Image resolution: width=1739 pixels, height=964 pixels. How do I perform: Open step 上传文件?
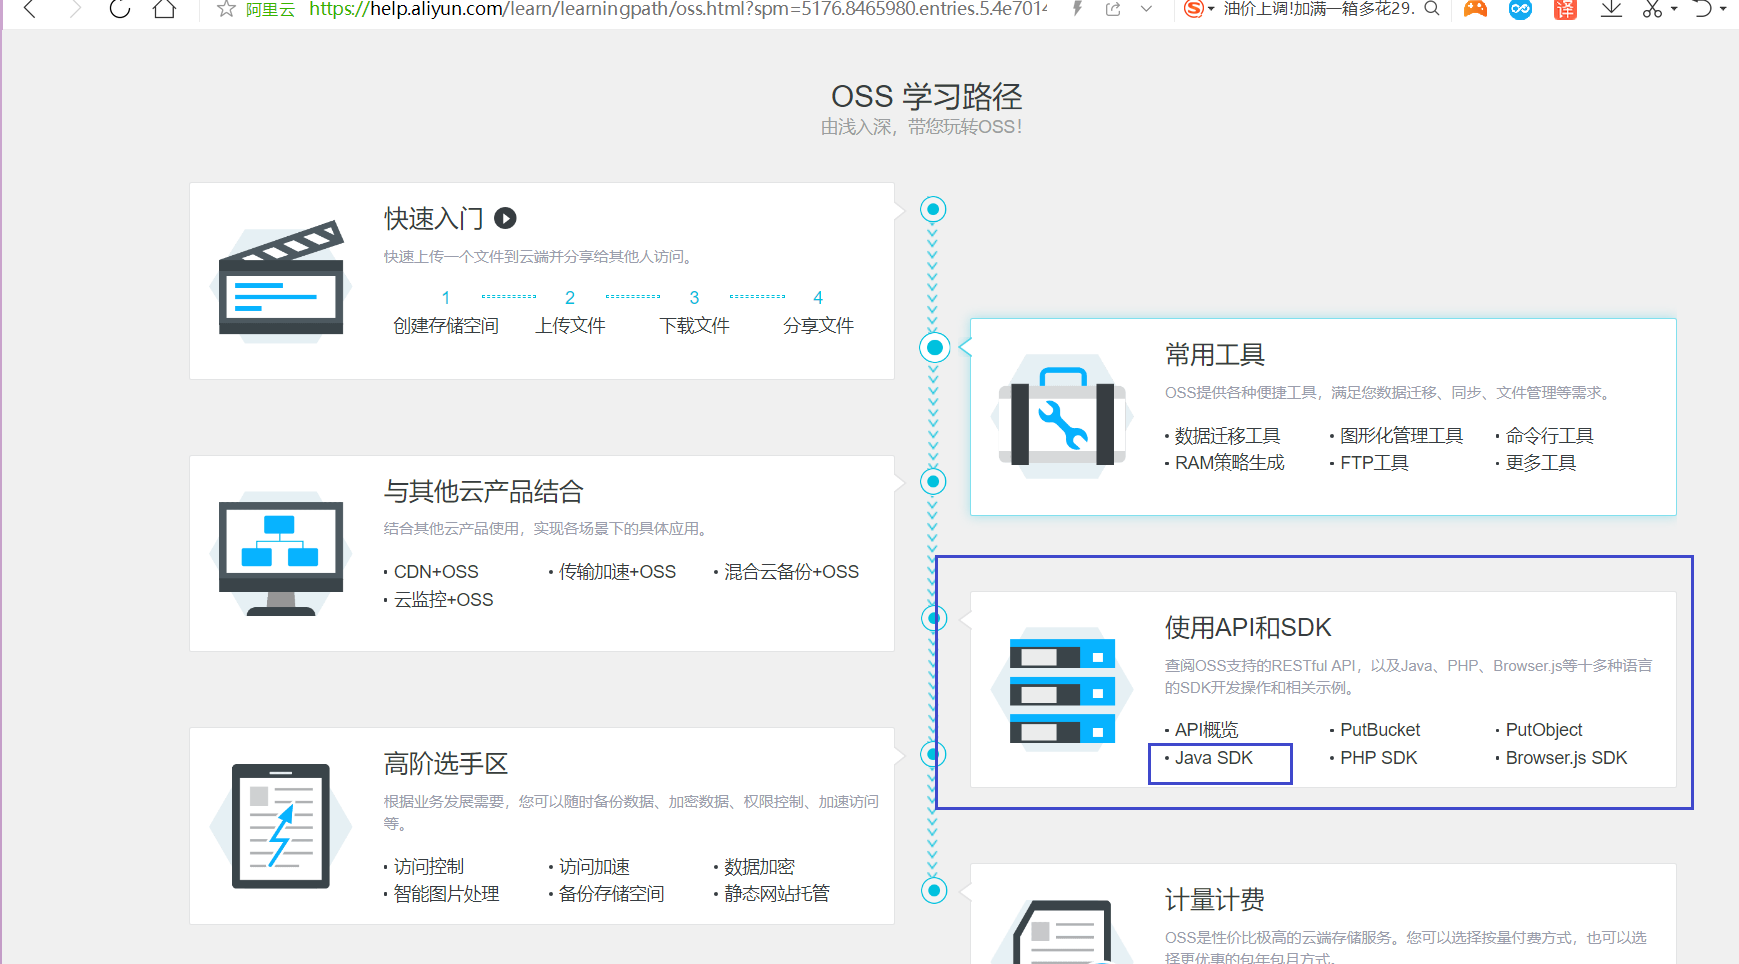click(570, 325)
